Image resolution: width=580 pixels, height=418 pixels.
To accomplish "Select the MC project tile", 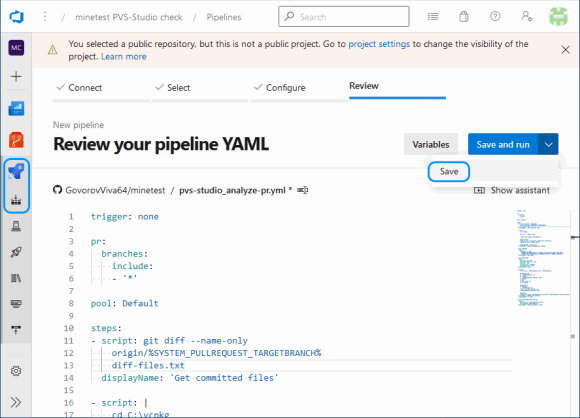I will click(x=16, y=48).
